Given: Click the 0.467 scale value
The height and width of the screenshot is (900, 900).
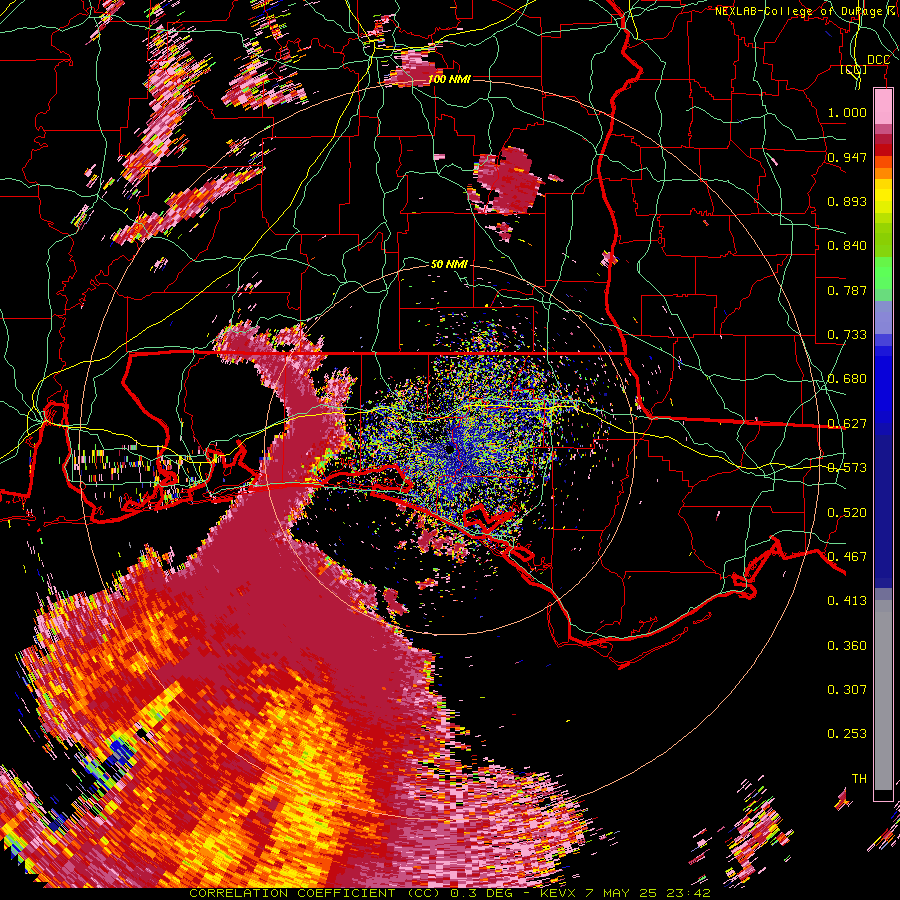Looking at the screenshot, I should (x=847, y=557).
